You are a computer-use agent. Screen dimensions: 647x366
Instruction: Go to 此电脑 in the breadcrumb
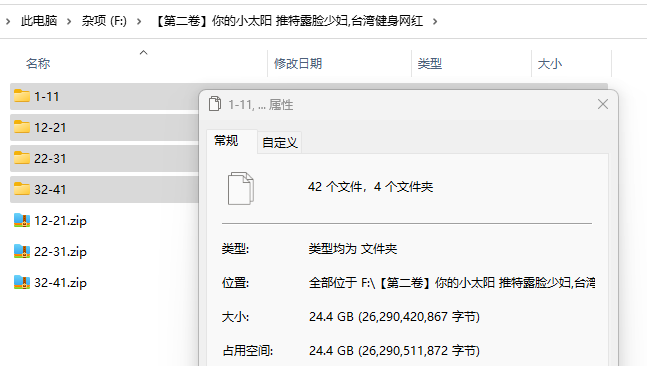click(39, 21)
